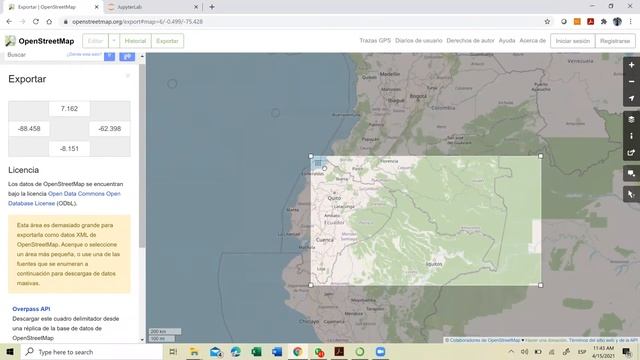Screen dimensions: 640x360
Task: Open Zoom from the taskbar
Action: click(x=380, y=352)
